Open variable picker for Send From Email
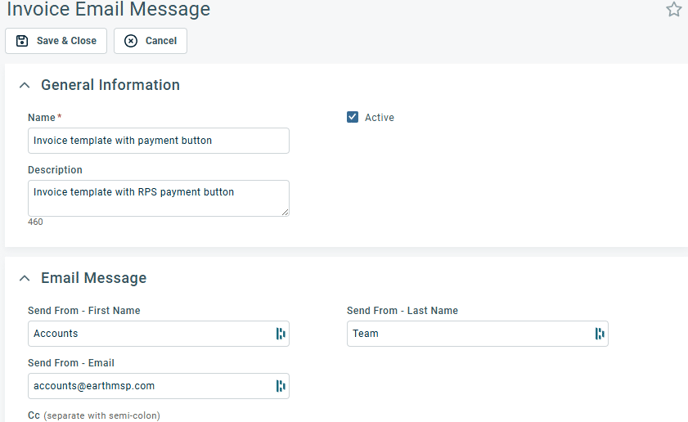The height and width of the screenshot is (422, 688). coord(280,386)
